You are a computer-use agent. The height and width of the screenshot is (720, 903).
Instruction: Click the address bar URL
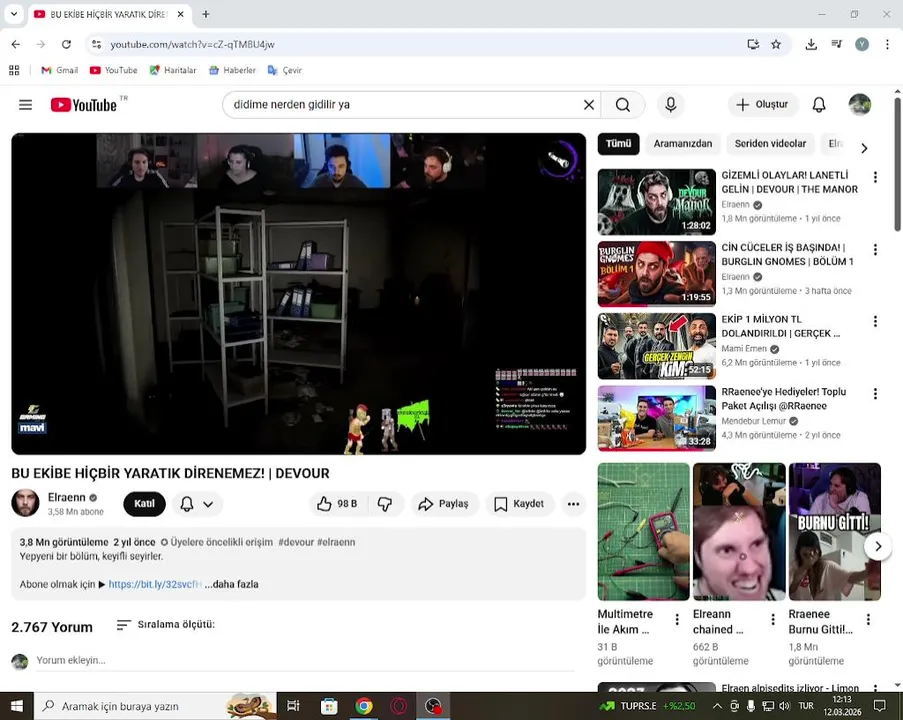[x=192, y=44]
